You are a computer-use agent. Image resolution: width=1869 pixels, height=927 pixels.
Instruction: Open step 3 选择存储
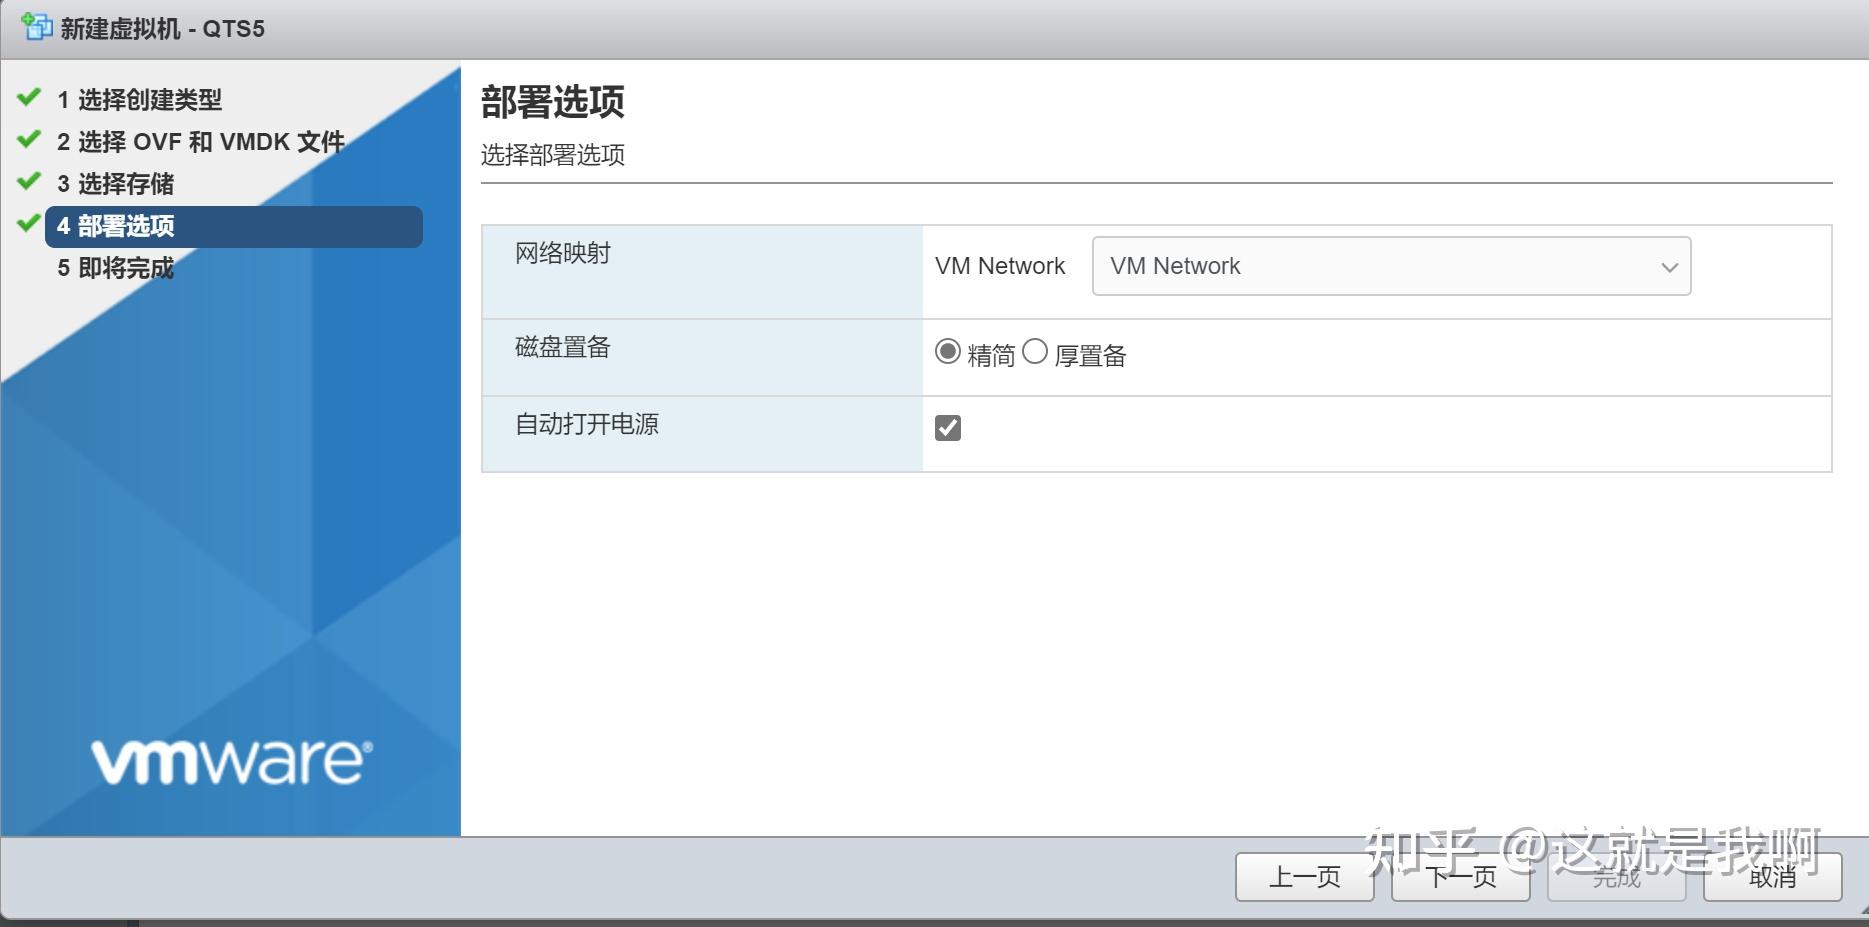click(x=115, y=184)
